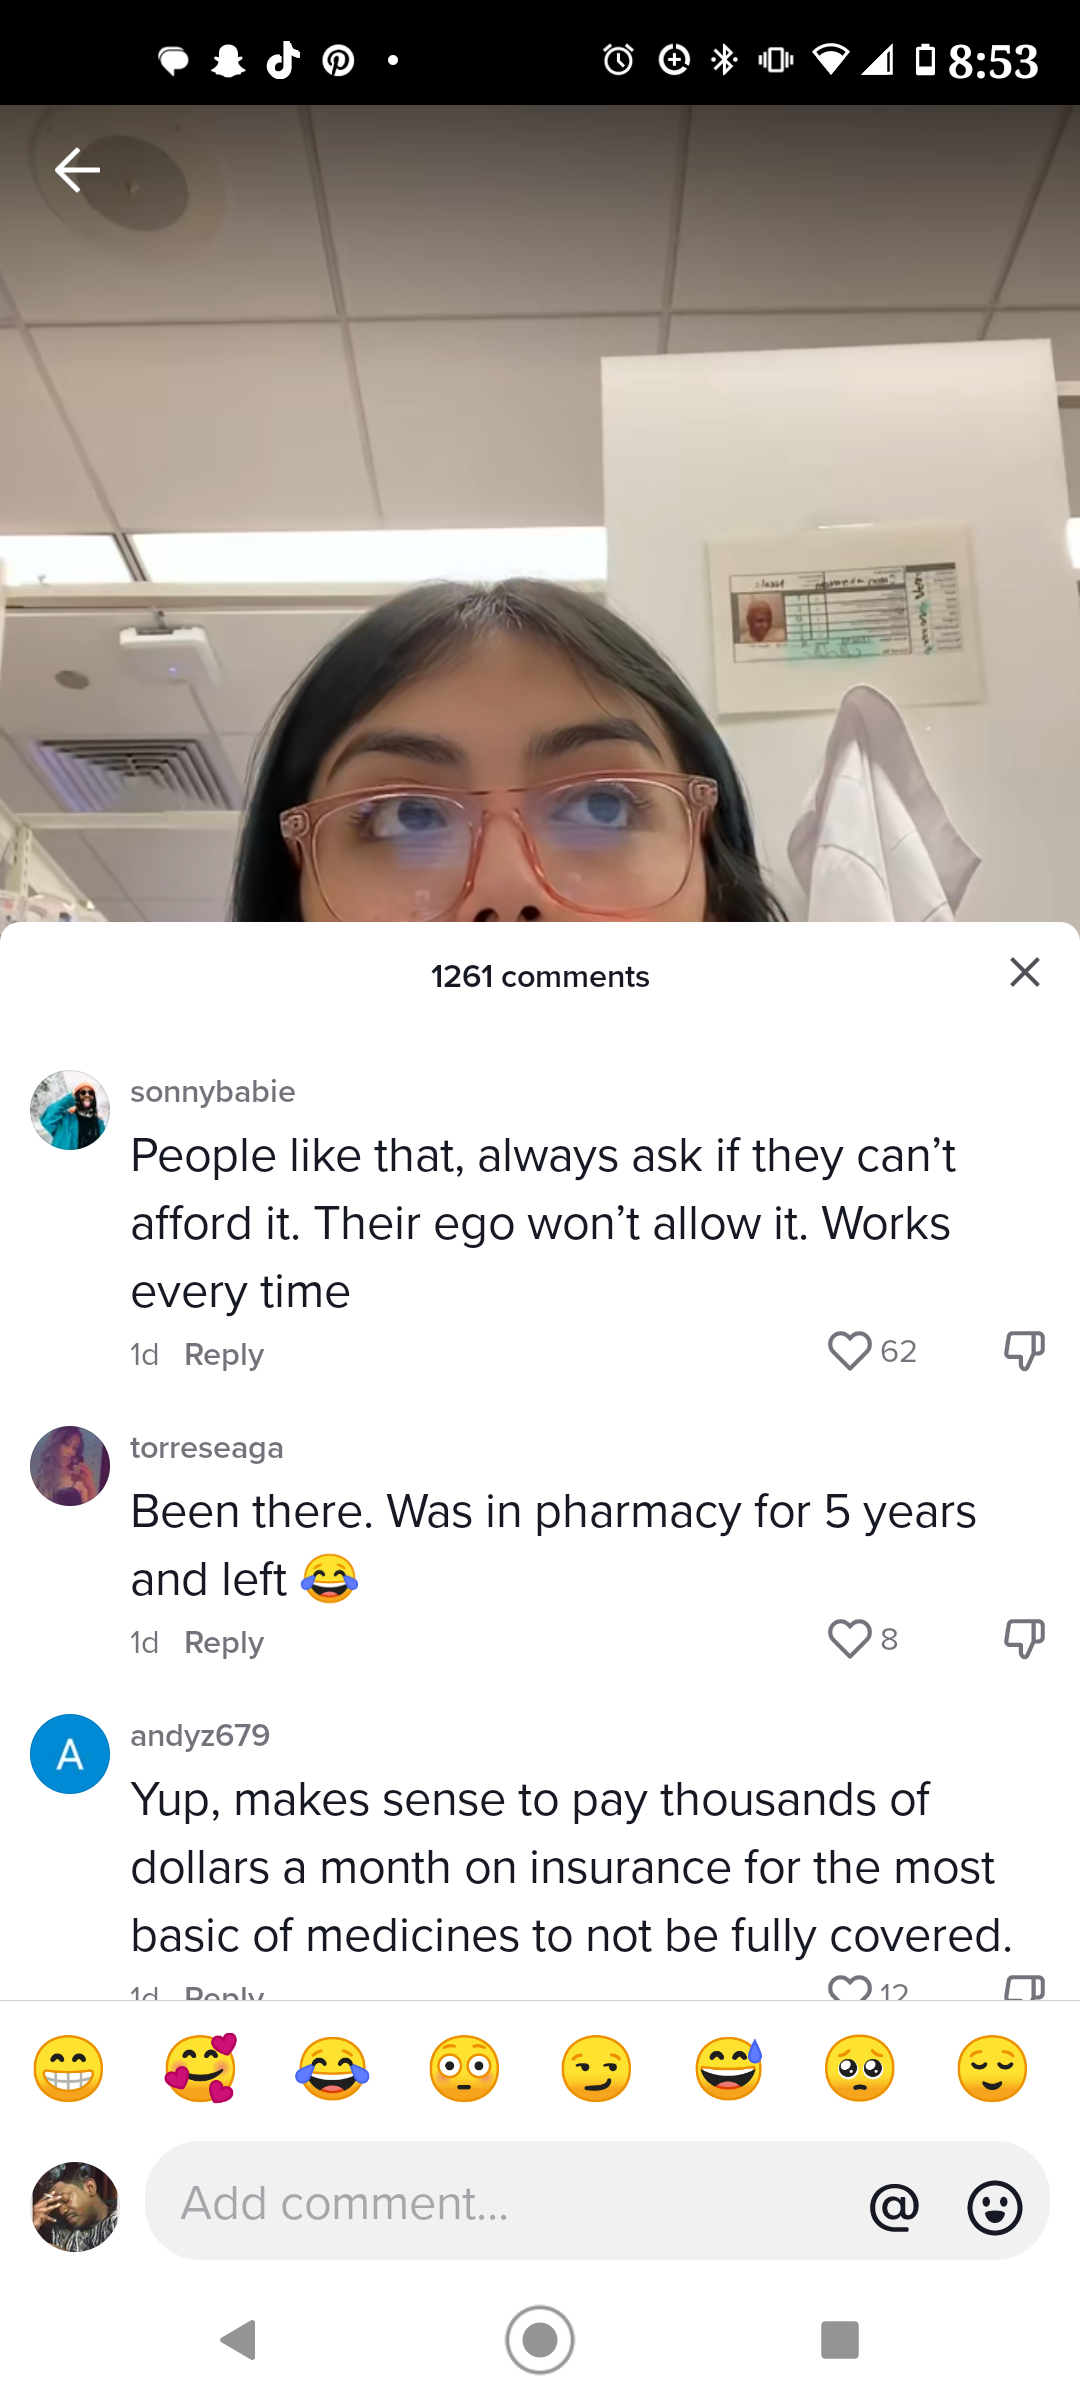Image resolution: width=1080 pixels, height=2400 pixels.
Task: Open the andyz679 username link
Action: 200,1735
